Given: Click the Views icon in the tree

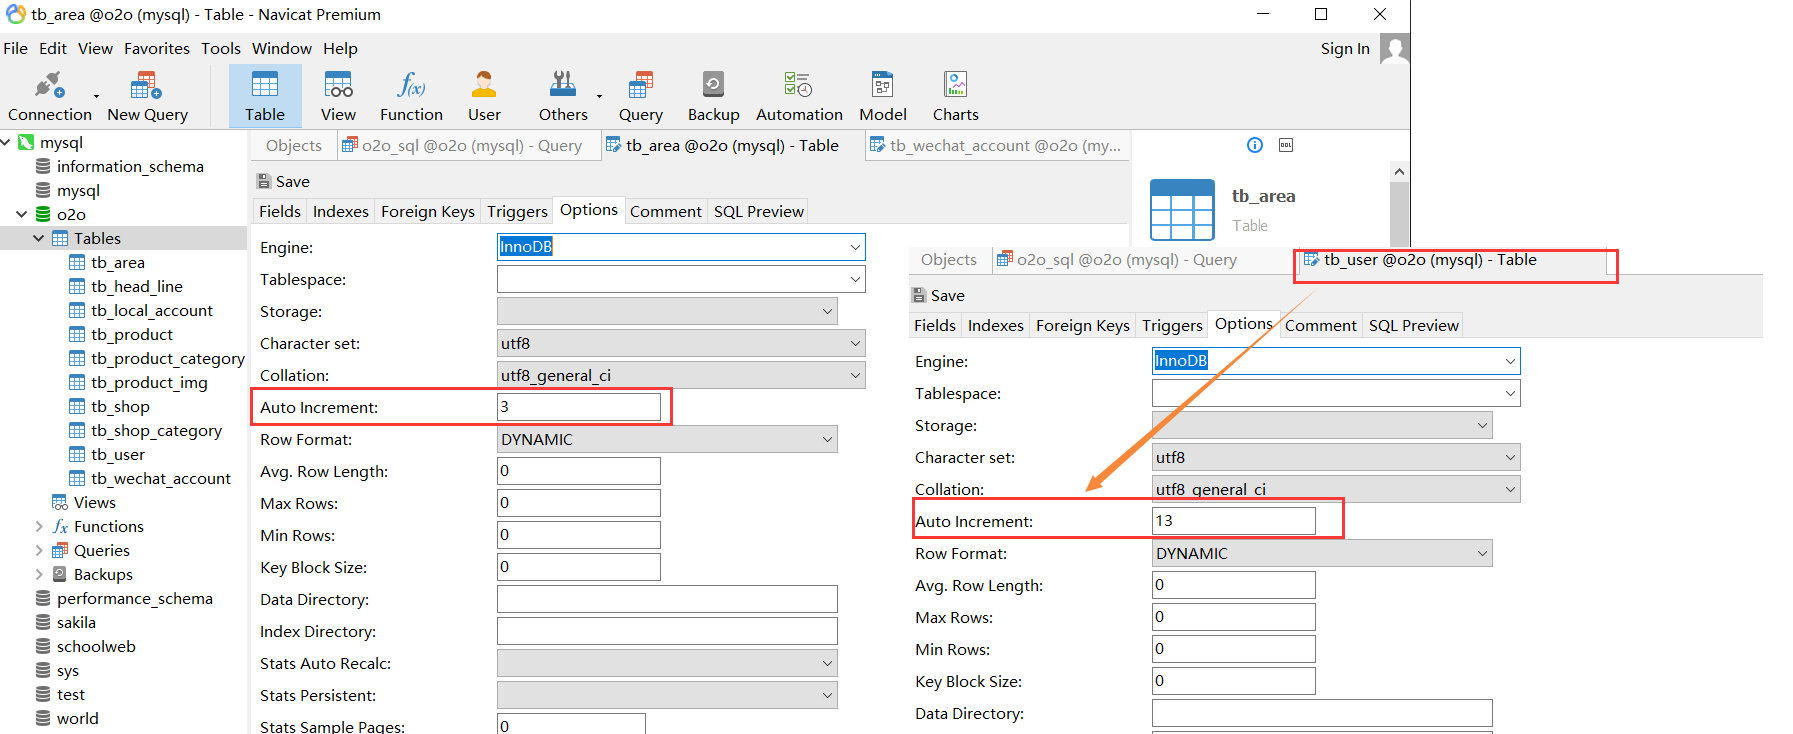Looking at the screenshot, I should point(60,502).
